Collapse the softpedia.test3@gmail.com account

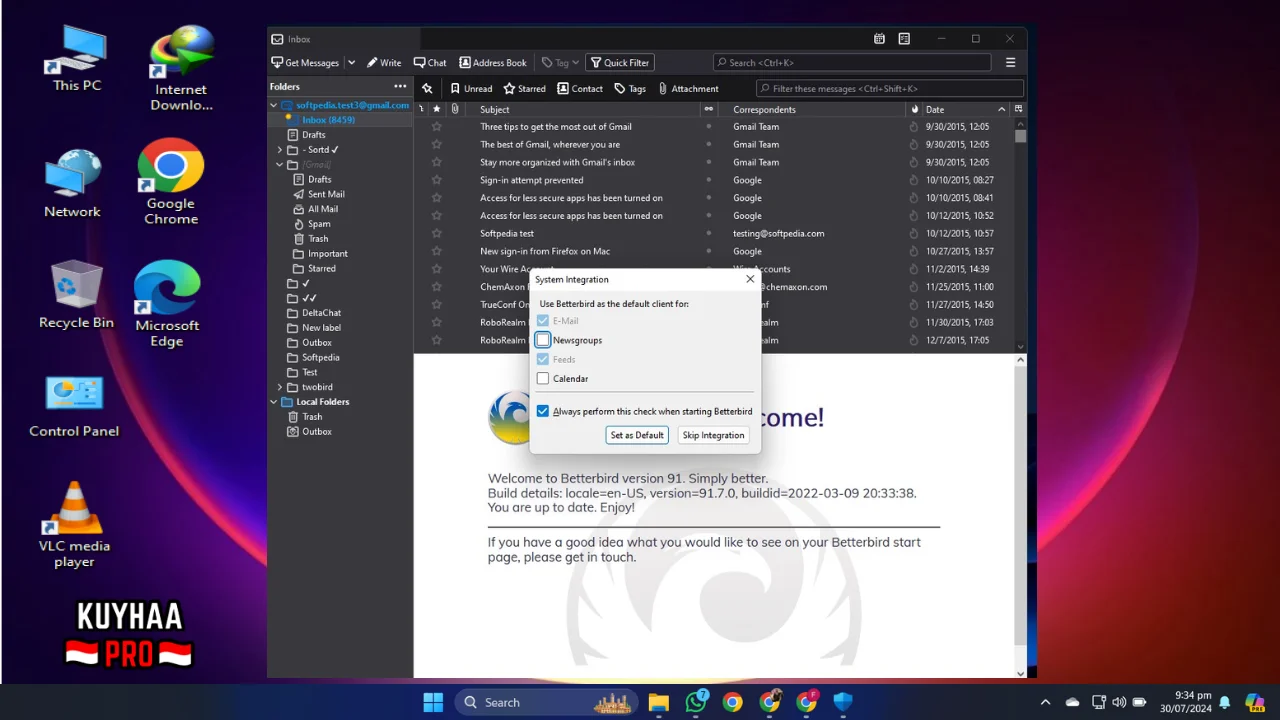273,105
